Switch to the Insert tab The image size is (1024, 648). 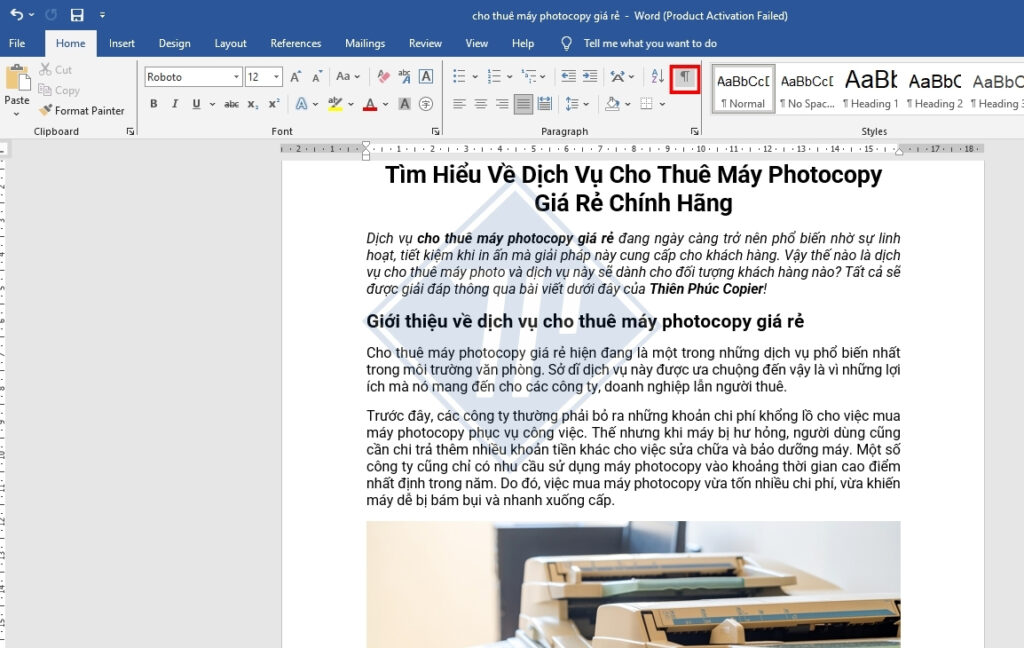(x=121, y=43)
